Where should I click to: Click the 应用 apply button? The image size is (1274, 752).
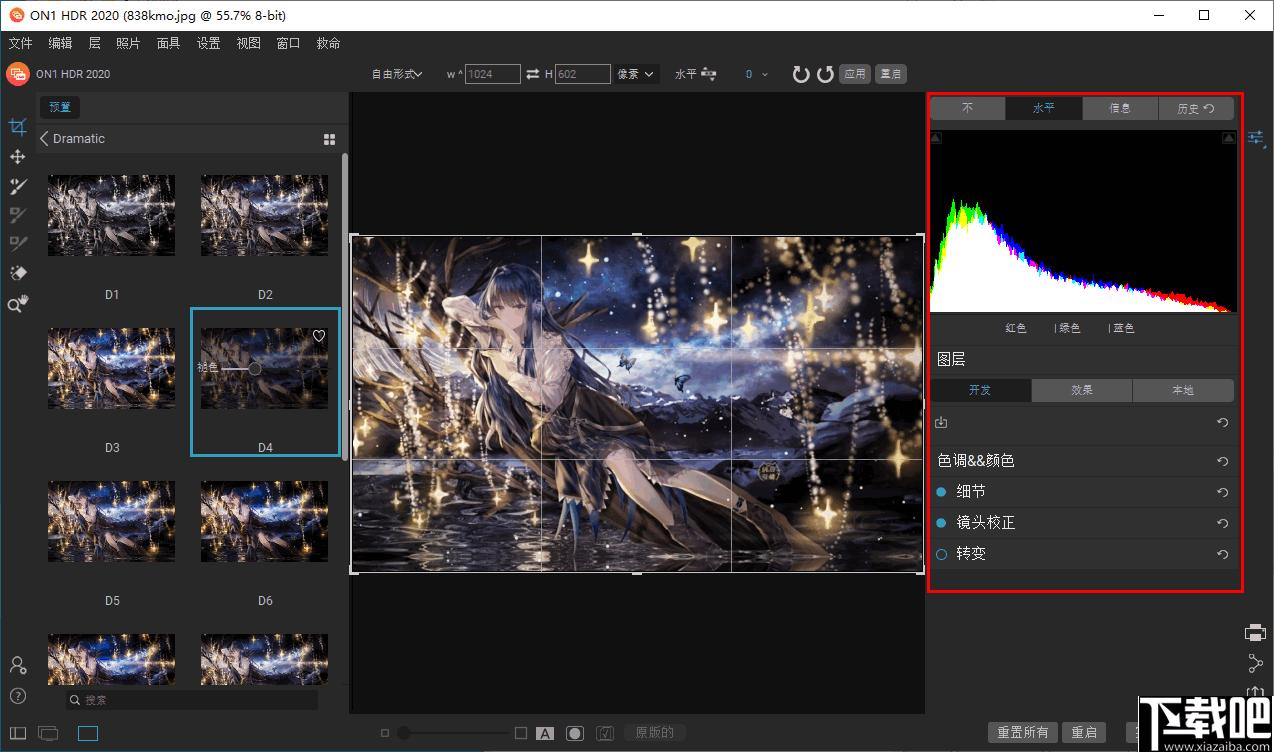pyautogui.click(x=855, y=74)
